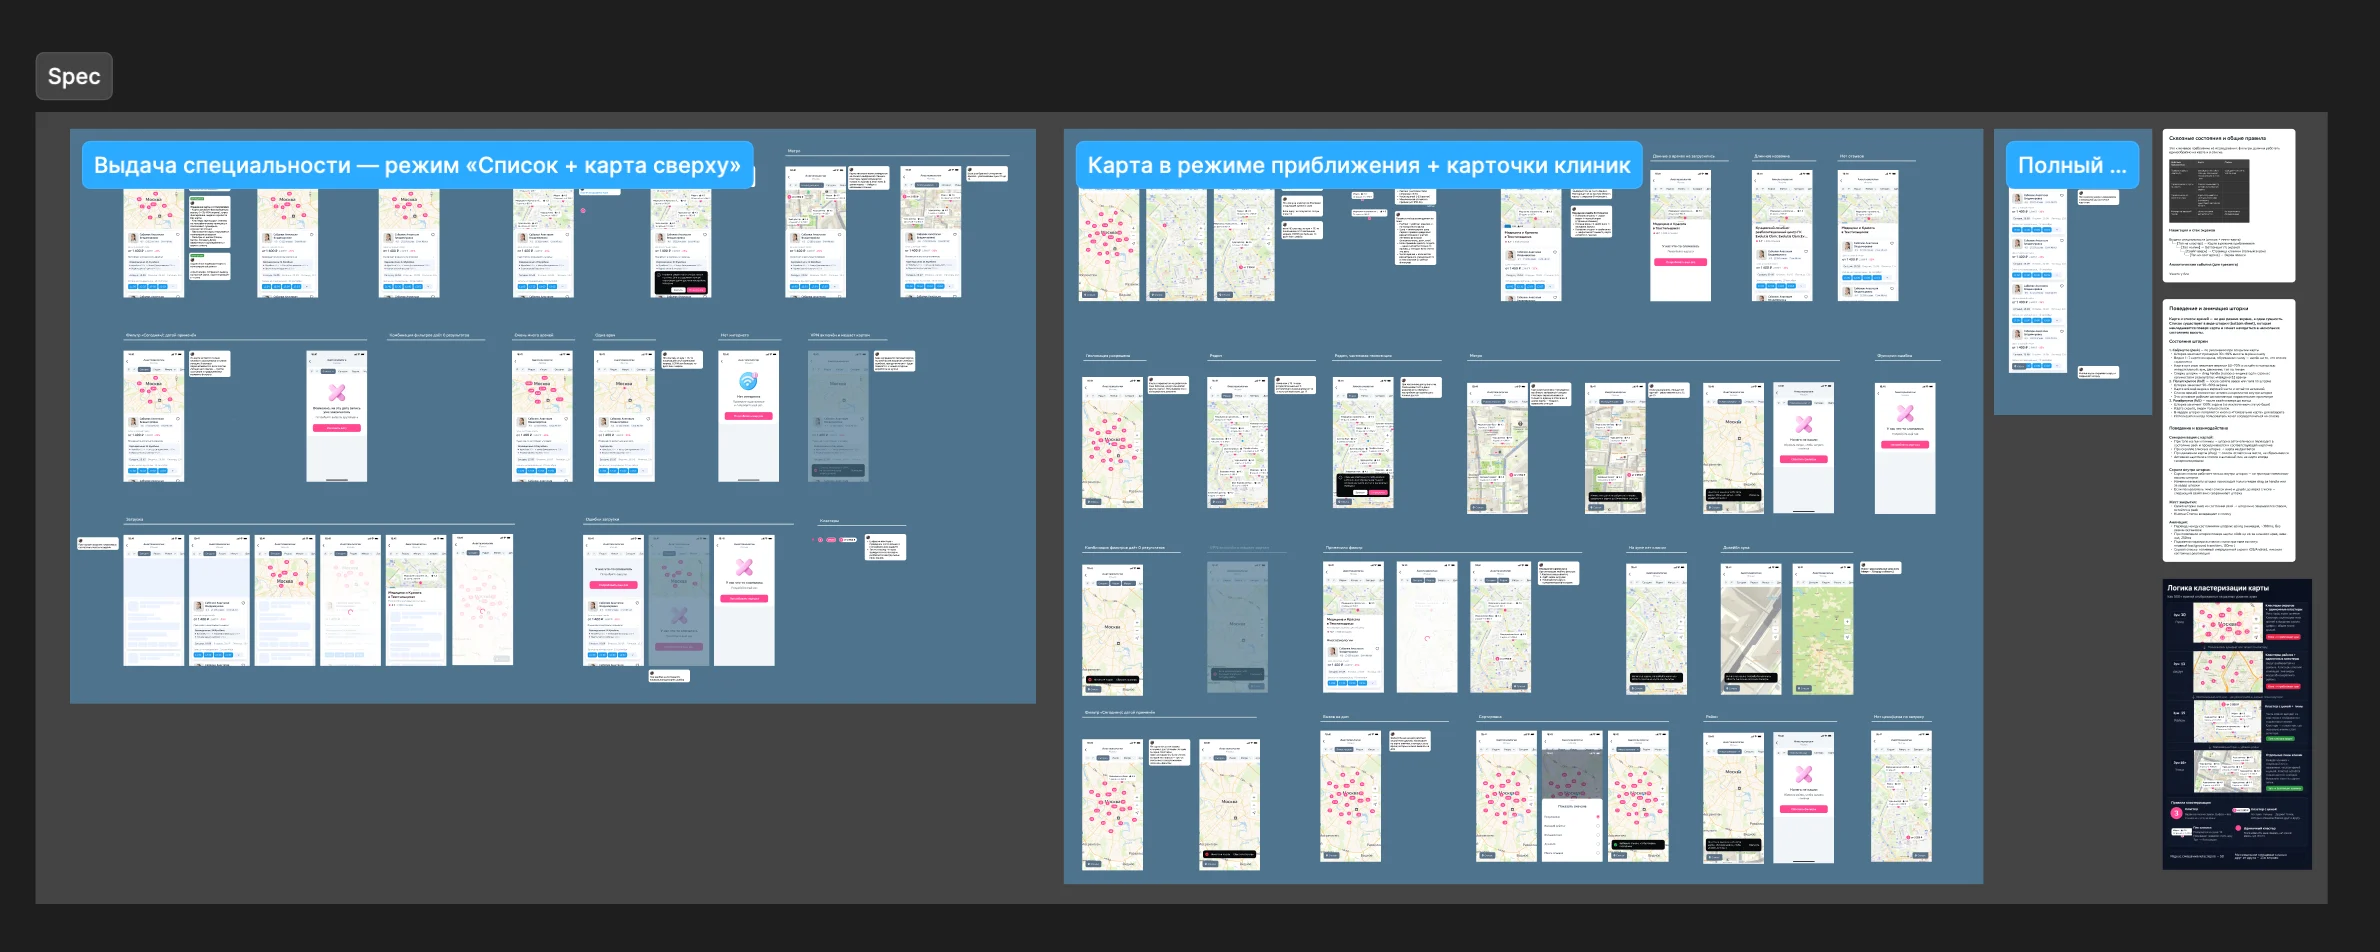2380x952 pixels.
Task: Open the «Сквозные состояния и общие правила» document frame
Action: point(2228,205)
